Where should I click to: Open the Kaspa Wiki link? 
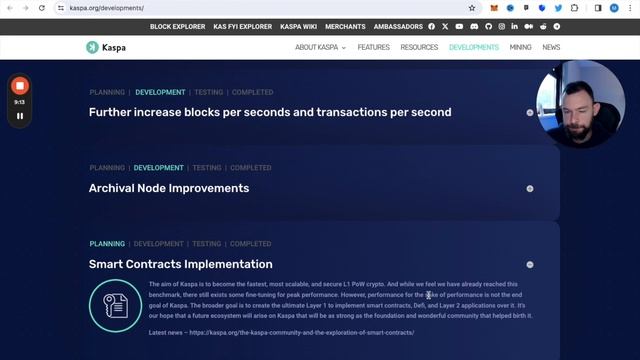(298, 27)
